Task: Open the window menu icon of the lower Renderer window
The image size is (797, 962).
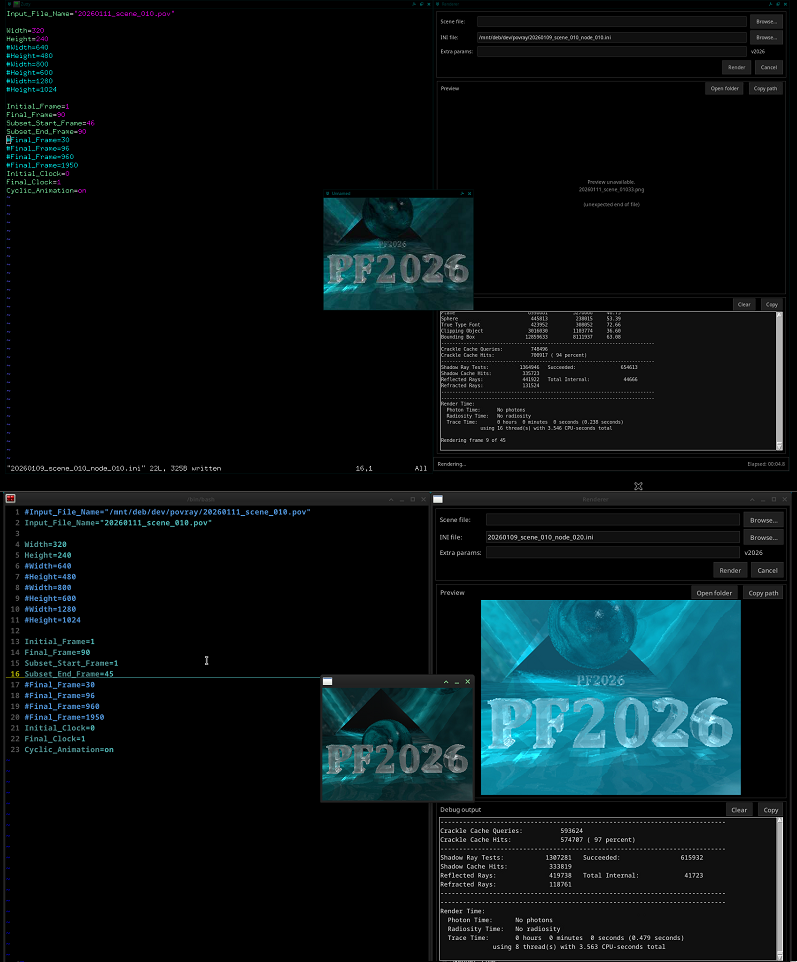Action: (x=438, y=498)
